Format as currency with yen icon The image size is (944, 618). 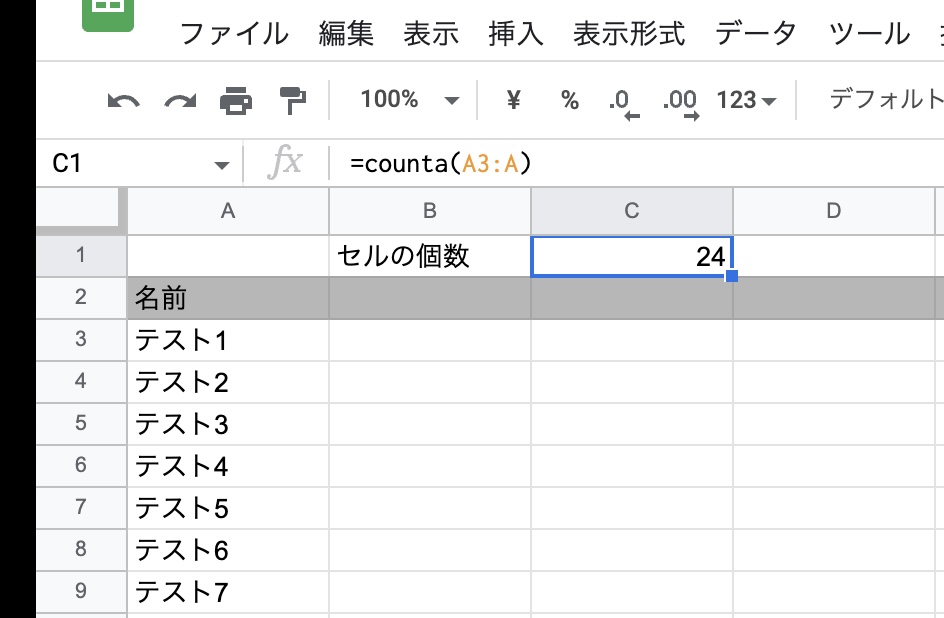(x=514, y=100)
